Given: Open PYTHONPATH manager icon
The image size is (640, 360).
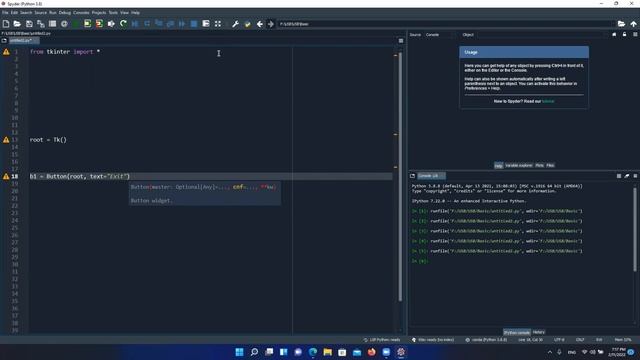Looking at the screenshot, I should 247,24.
